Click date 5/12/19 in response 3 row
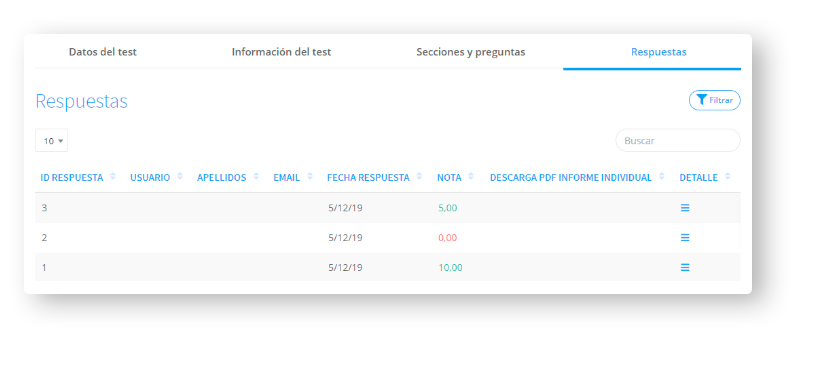The image size is (835, 368). pyautogui.click(x=346, y=208)
